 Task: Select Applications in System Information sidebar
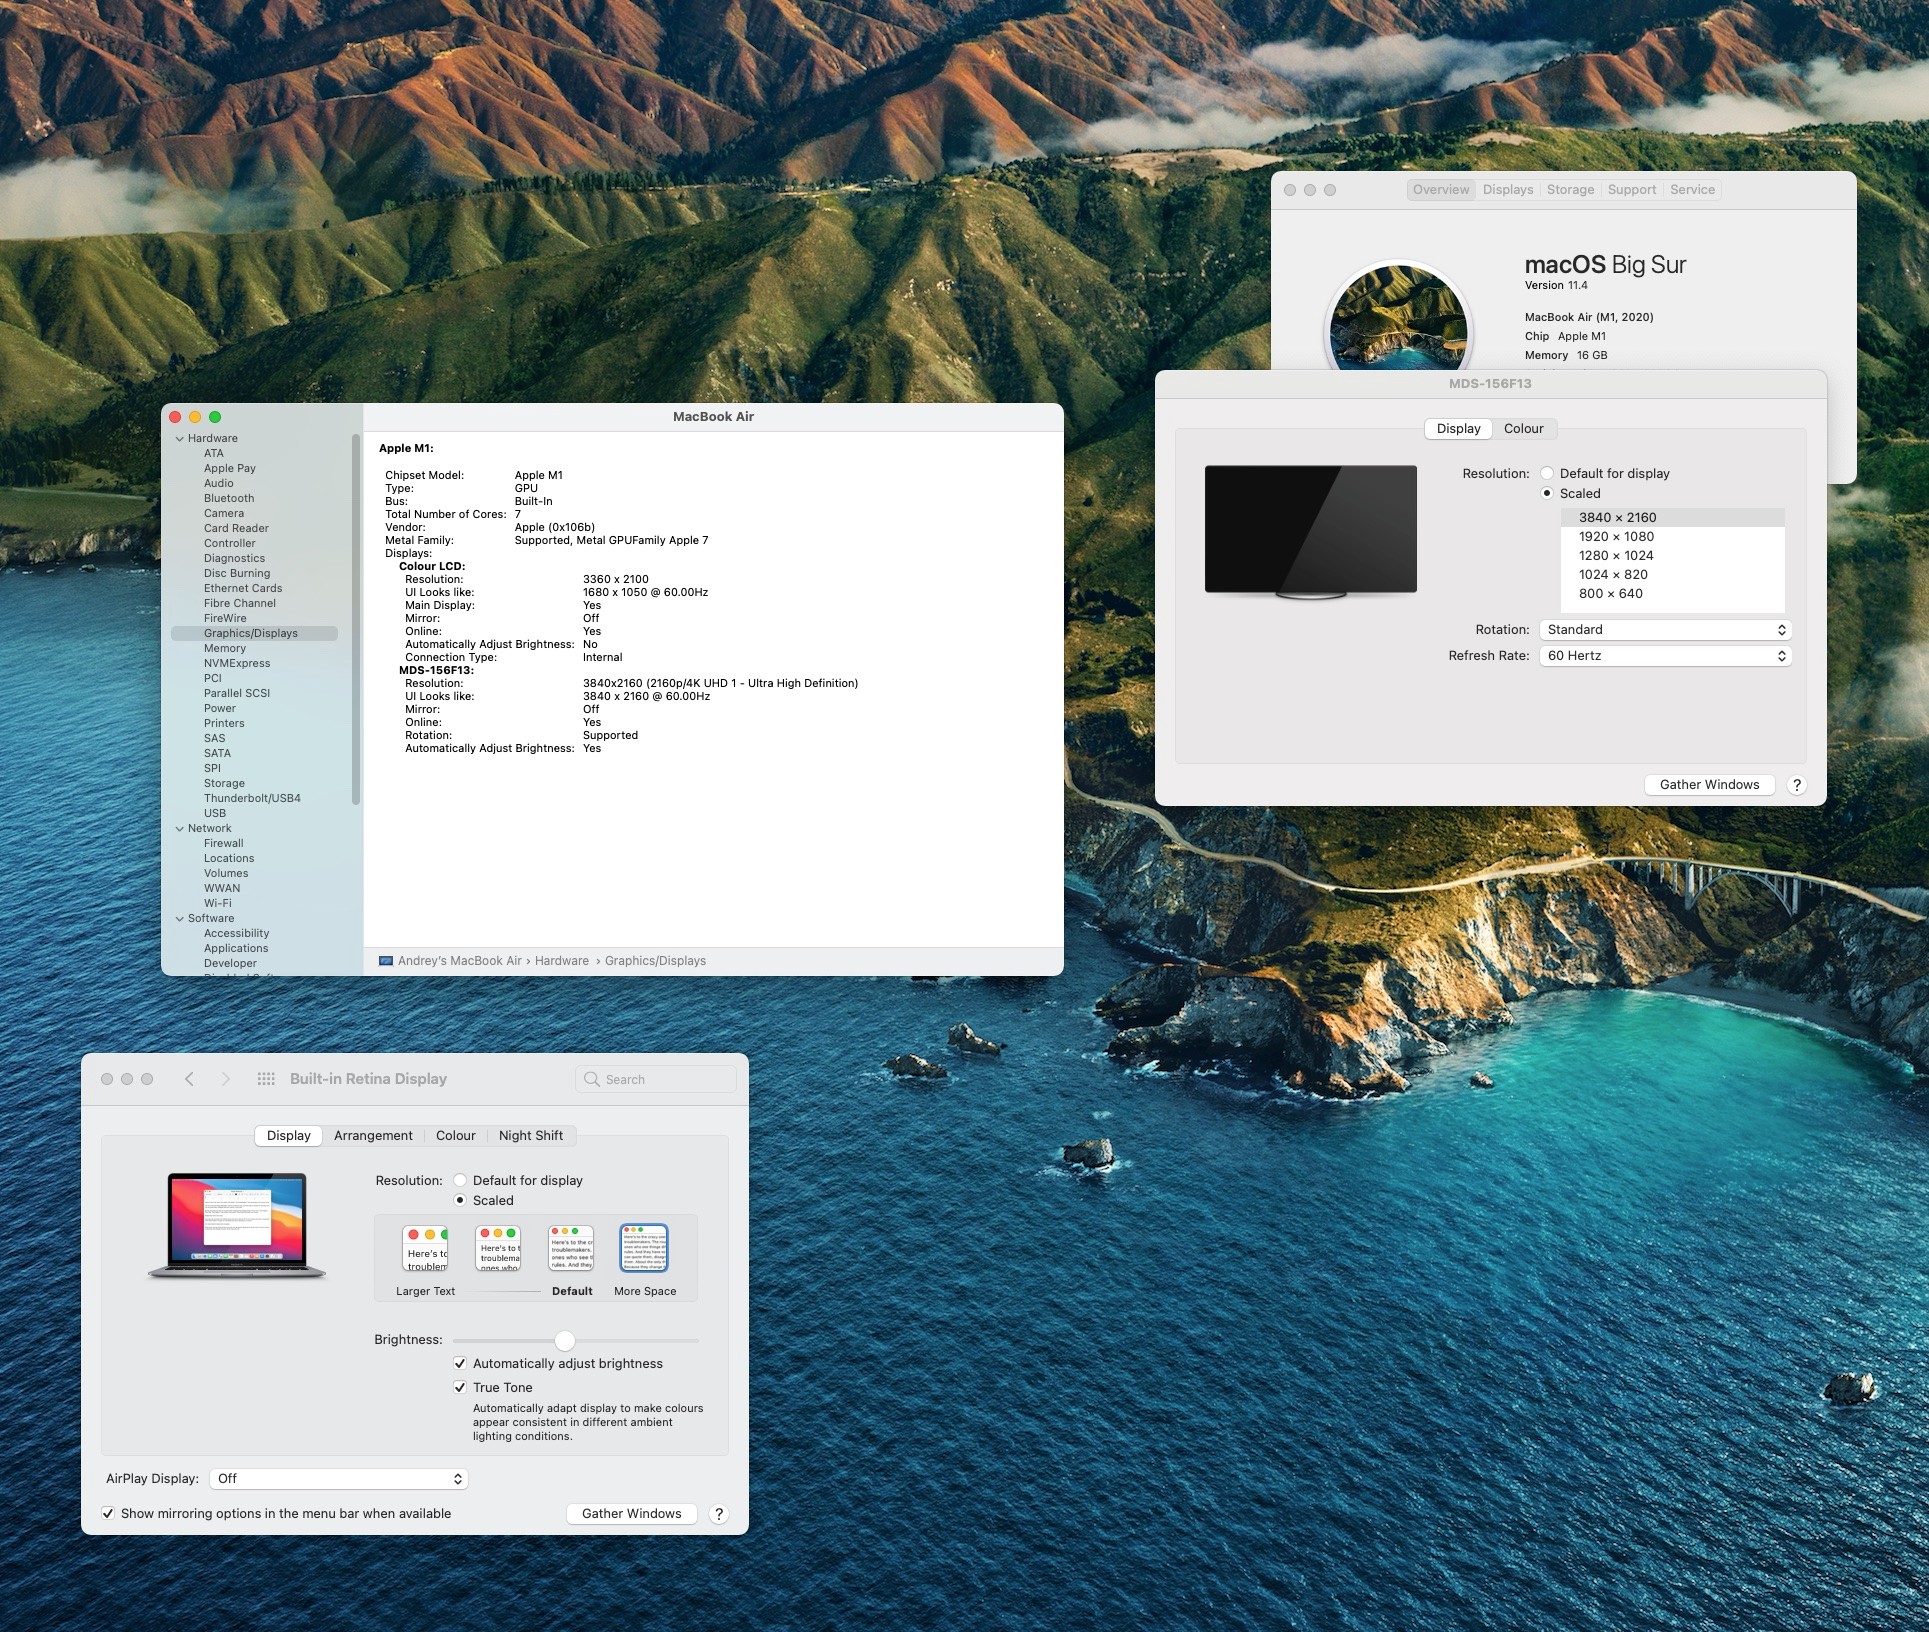[x=236, y=948]
